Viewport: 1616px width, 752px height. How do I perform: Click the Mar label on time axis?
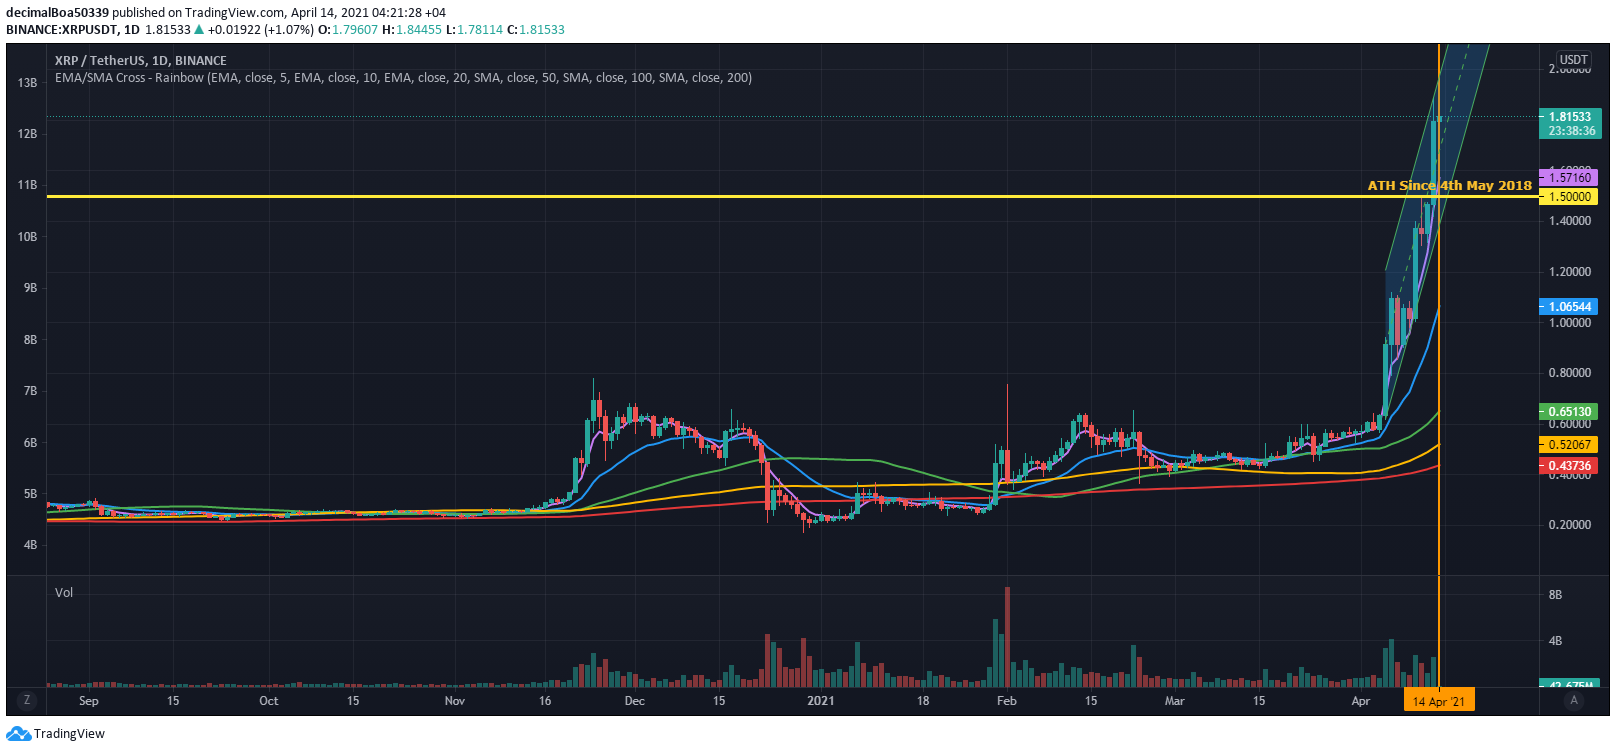pyautogui.click(x=1175, y=701)
